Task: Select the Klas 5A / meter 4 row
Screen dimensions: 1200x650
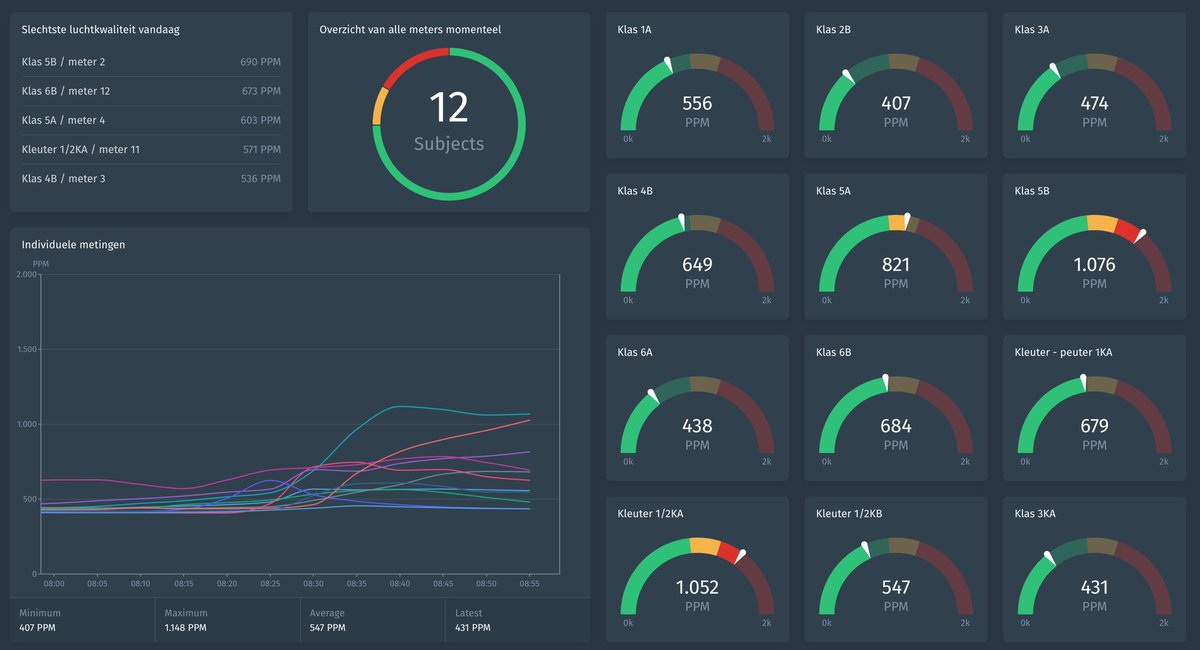Action: [x=151, y=120]
